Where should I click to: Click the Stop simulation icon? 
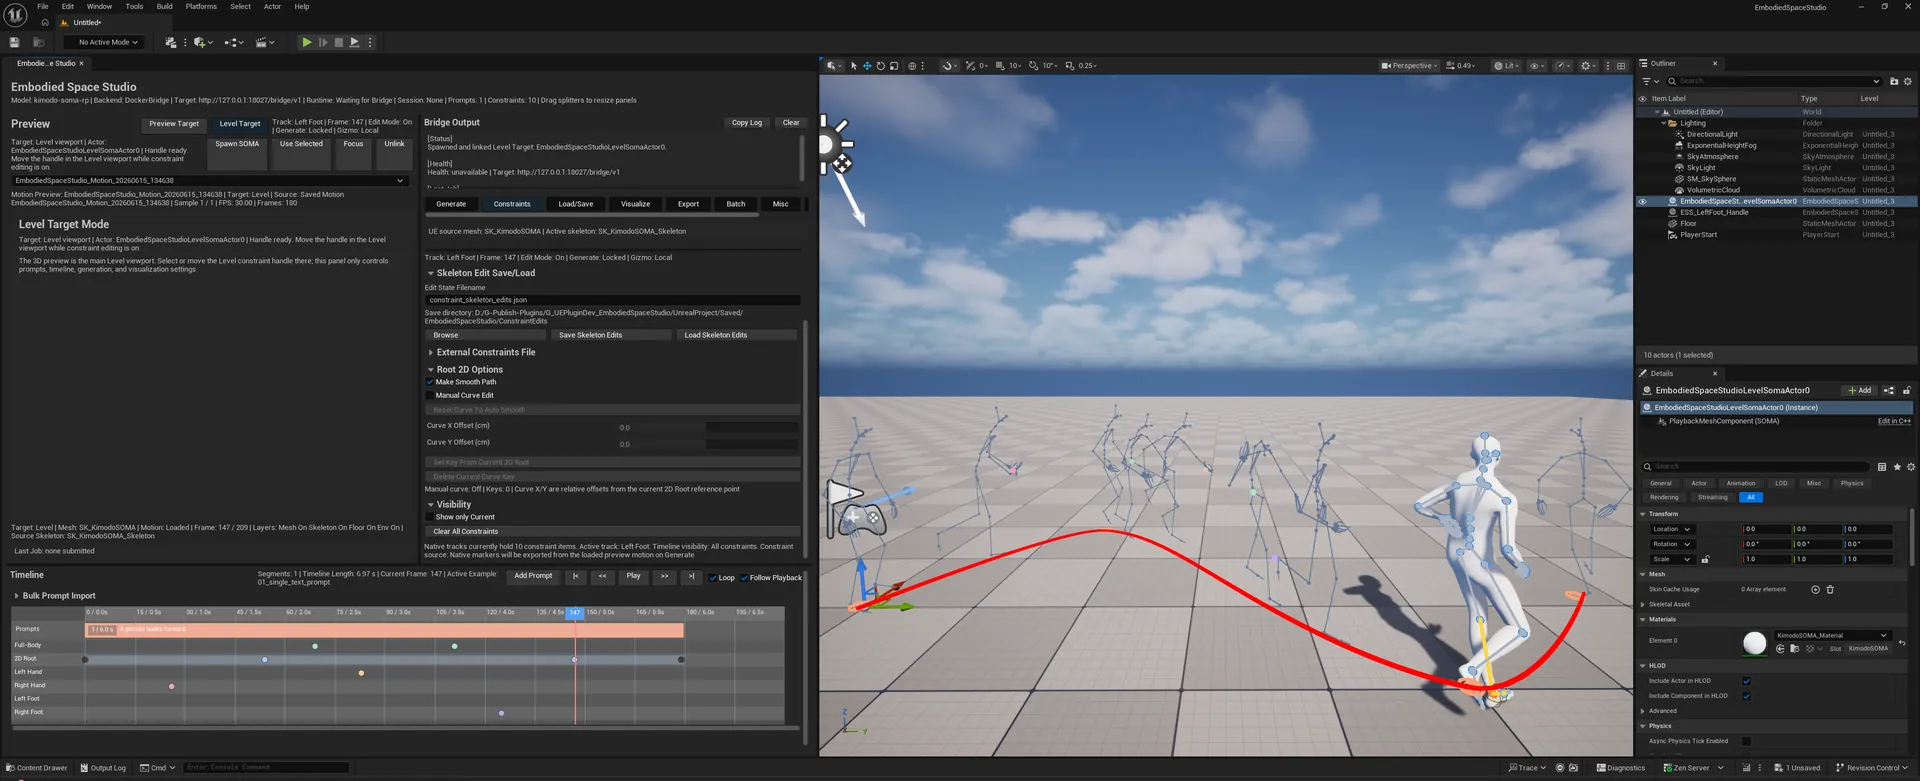tap(339, 42)
